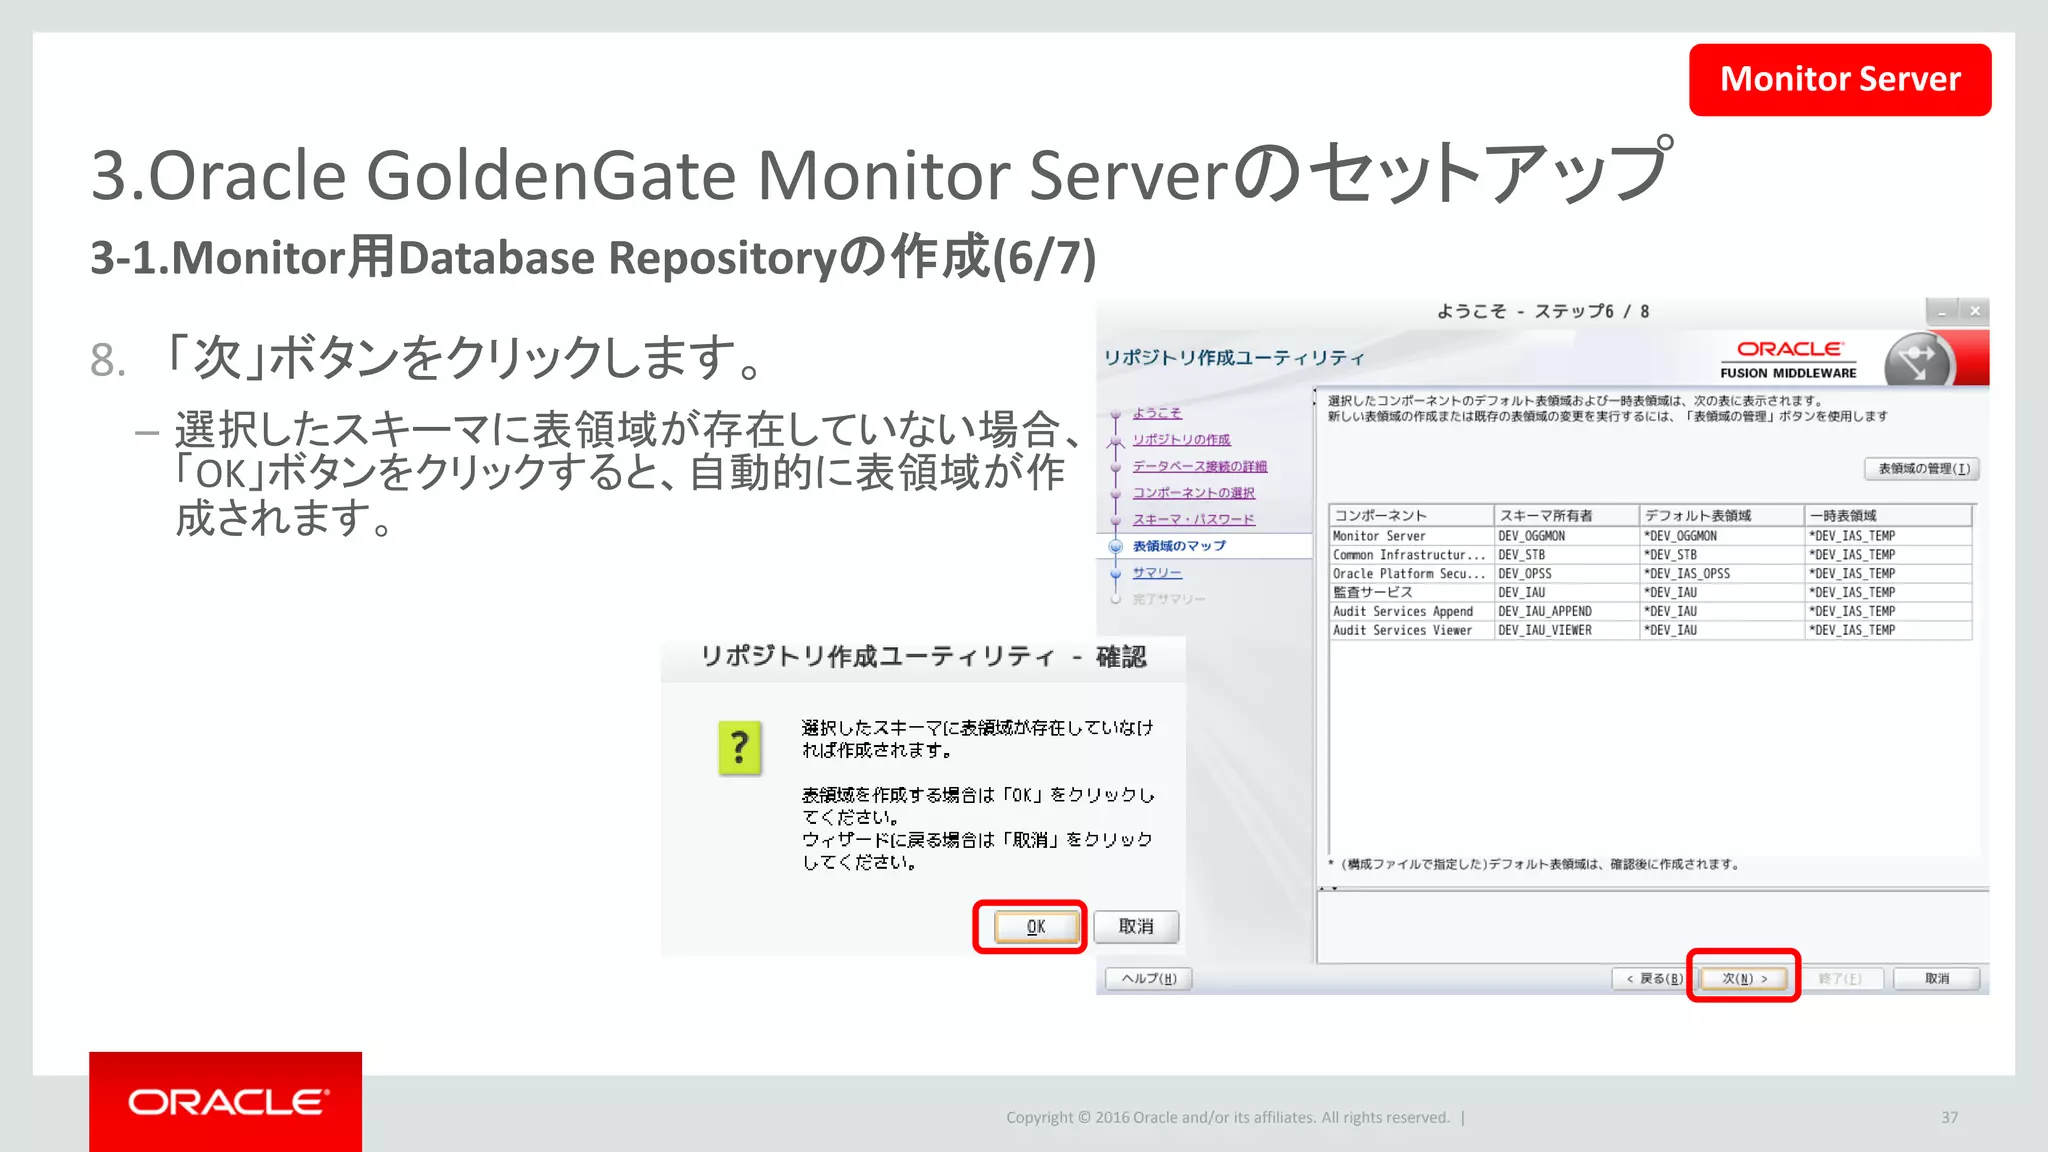Open *DEV_OGGMON default tablespace dropdown cell
Viewport: 2048px width, 1152px height.
pyautogui.click(x=1722, y=536)
